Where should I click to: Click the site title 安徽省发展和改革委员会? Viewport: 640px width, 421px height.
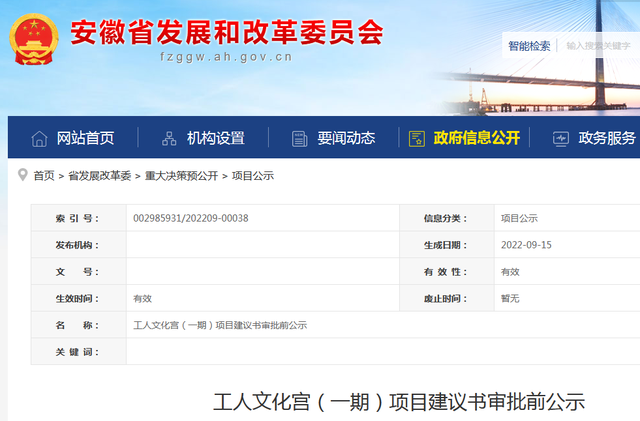[x=227, y=32]
